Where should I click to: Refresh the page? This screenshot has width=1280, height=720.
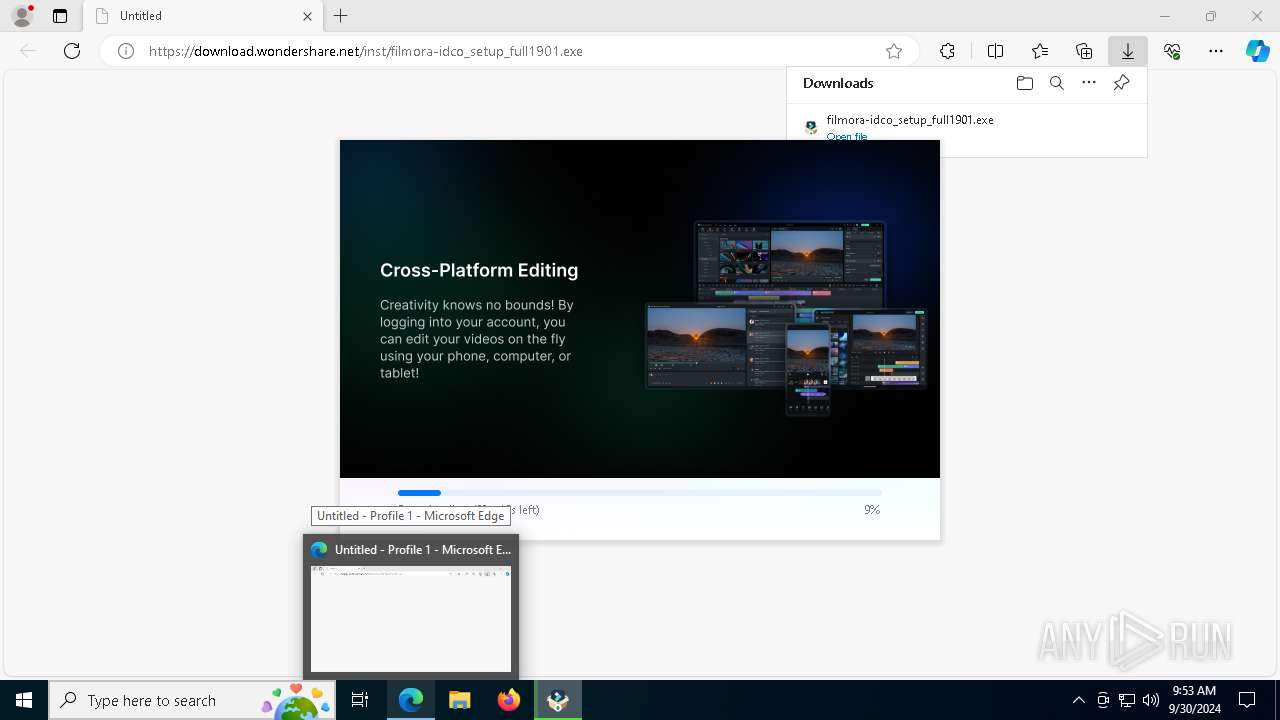(x=72, y=51)
